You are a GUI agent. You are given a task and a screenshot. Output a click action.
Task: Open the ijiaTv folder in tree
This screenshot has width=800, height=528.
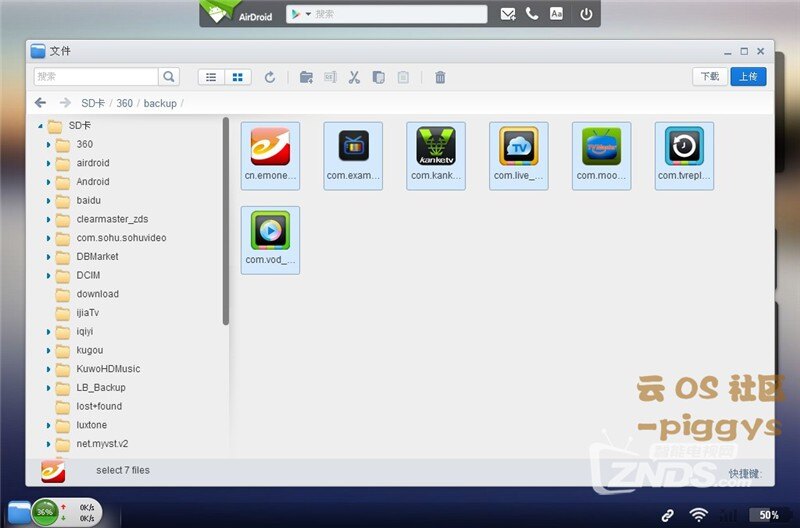(77, 313)
